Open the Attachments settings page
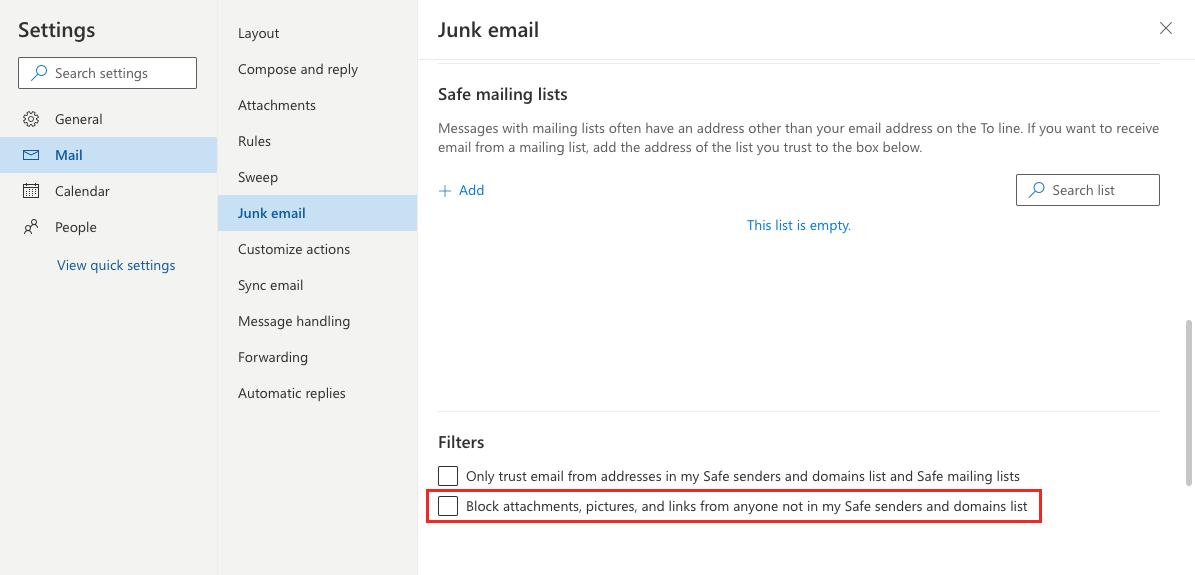This screenshot has height=575, width=1195. tap(277, 105)
